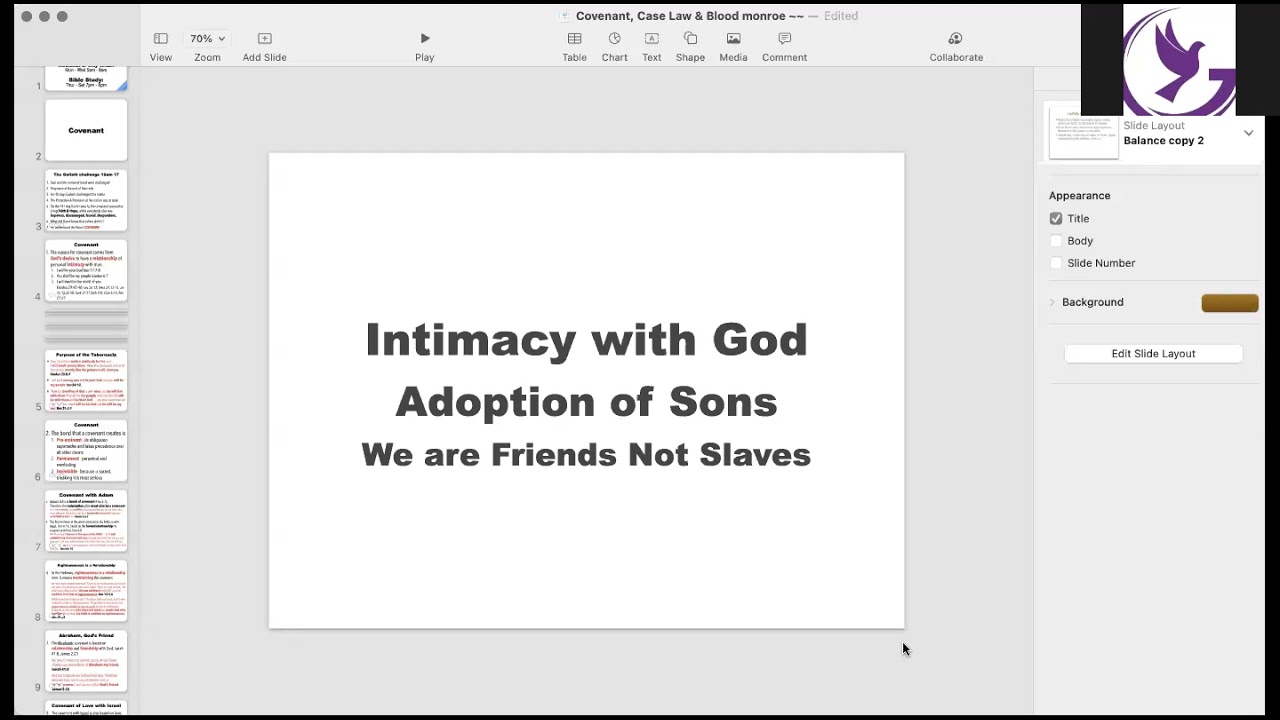Open the Media insert menu
This screenshot has width=1280, height=720.
coord(733,38)
